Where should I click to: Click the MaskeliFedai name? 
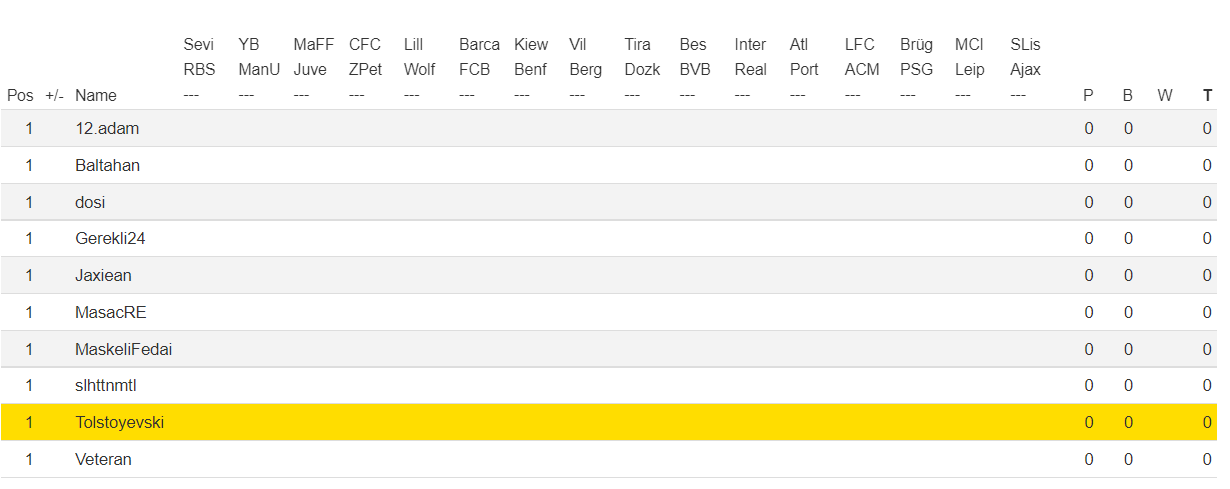click(116, 349)
